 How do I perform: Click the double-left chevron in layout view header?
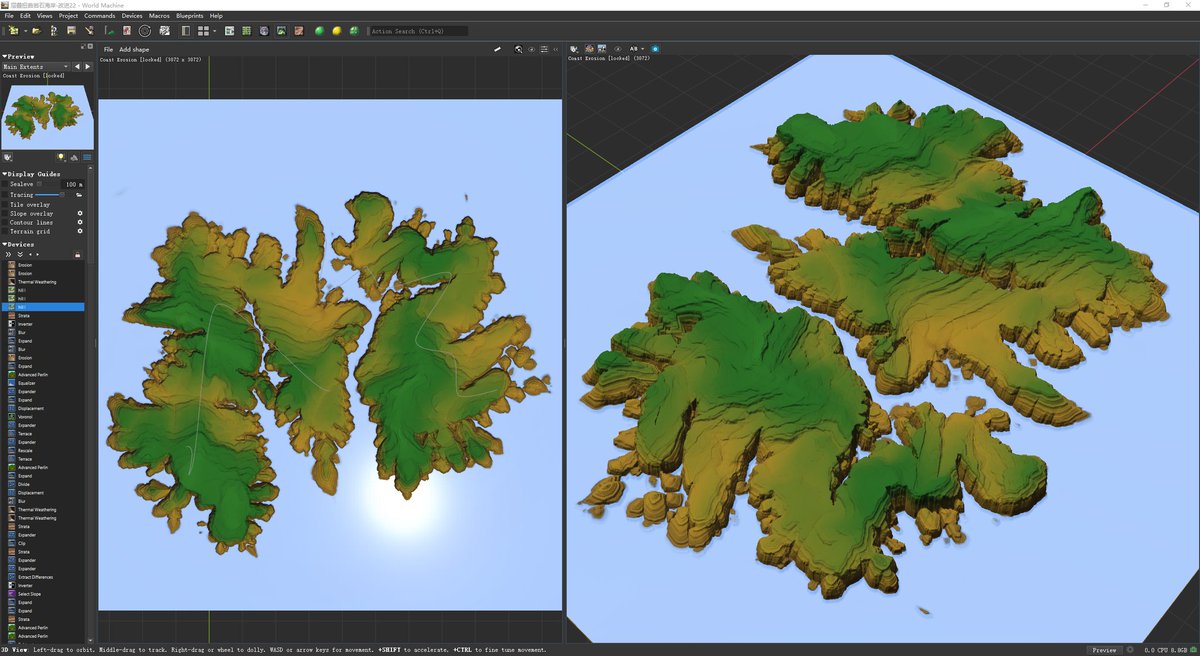tap(555, 49)
